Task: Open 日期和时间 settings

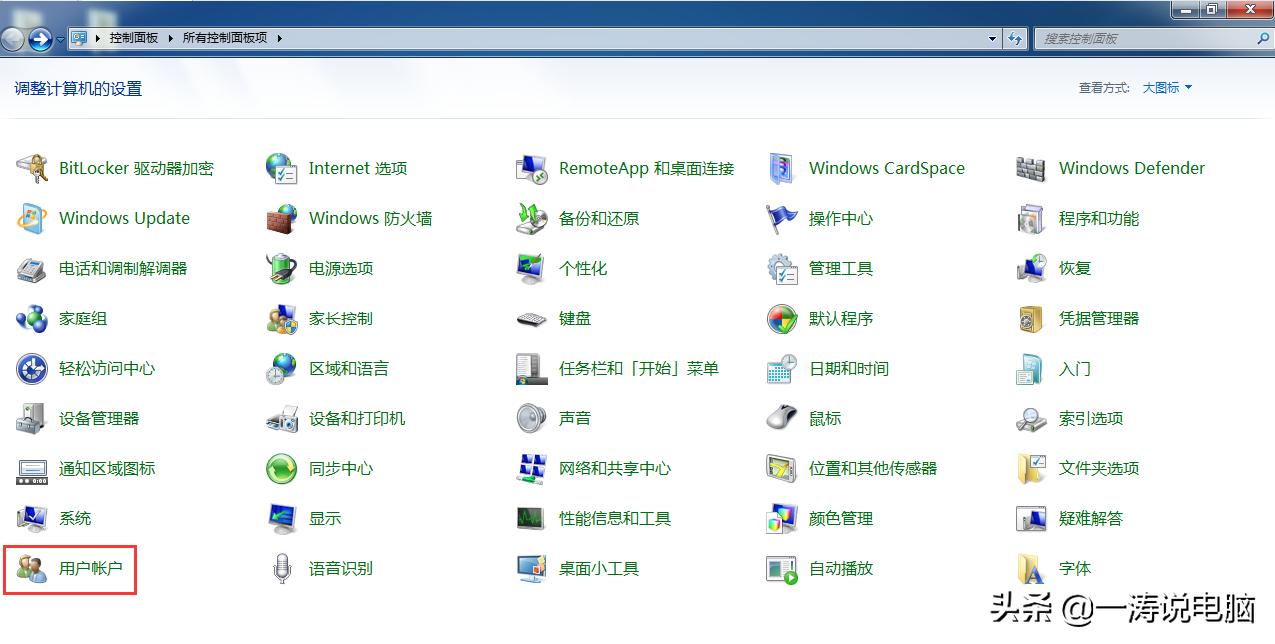Action: tap(846, 368)
